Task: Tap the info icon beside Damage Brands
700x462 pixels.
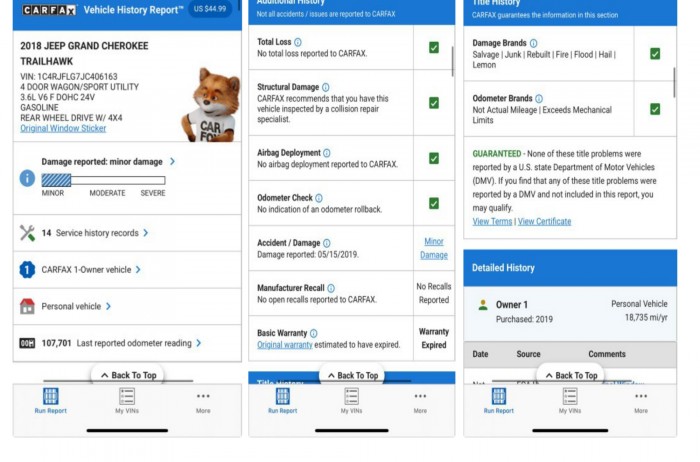Action: pyautogui.click(x=533, y=44)
